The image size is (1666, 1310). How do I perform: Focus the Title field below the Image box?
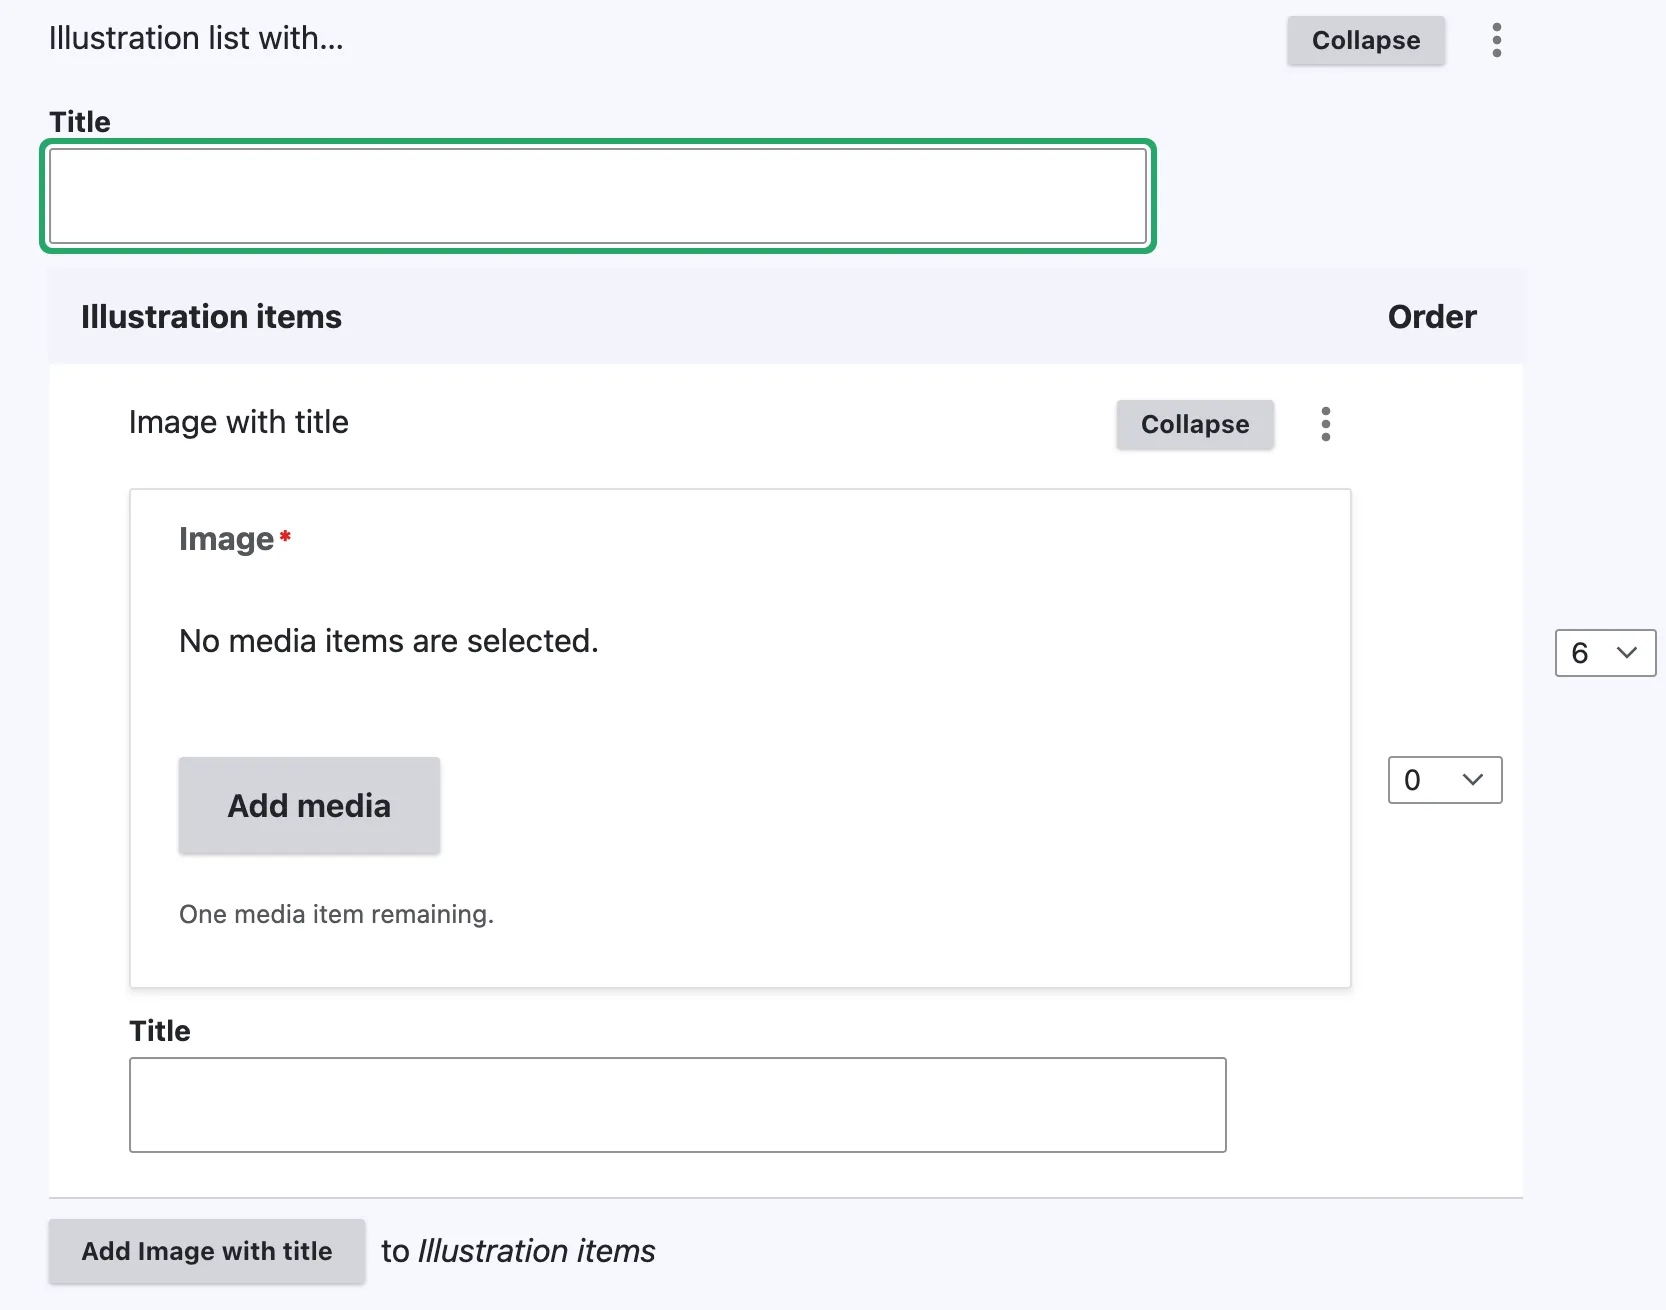[x=677, y=1105]
